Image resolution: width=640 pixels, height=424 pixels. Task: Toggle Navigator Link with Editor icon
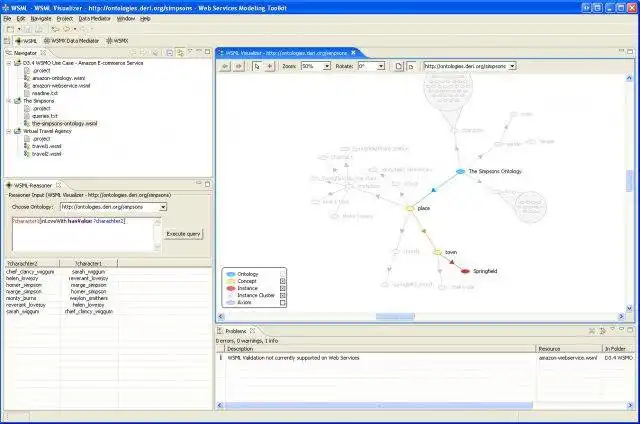pyautogui.click(x=180, y=53)
